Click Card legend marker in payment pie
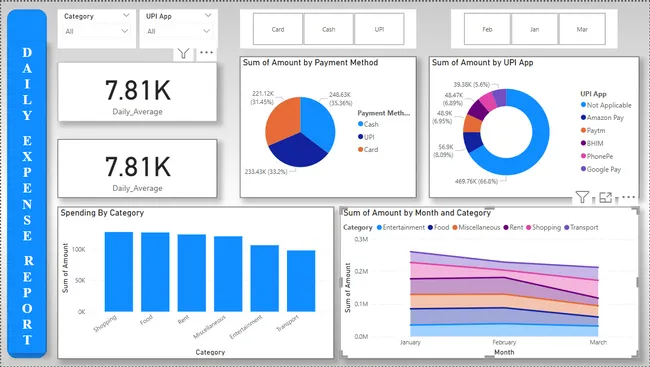This screenshot has width=650, height=367. pos(360,149)
